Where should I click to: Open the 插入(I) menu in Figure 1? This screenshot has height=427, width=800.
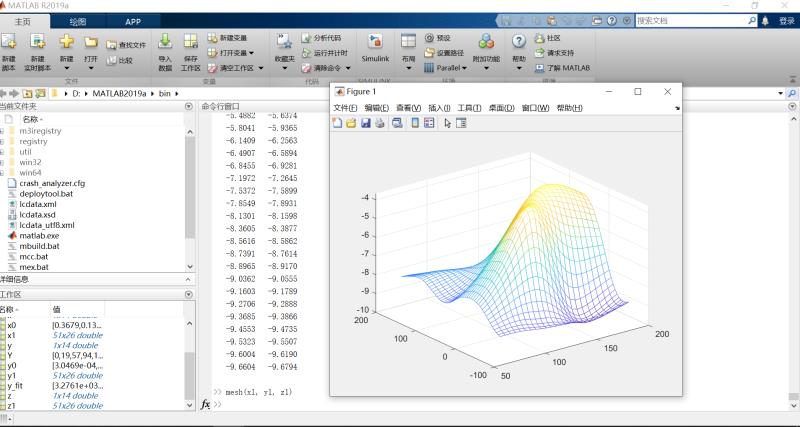tap(439, 108)
